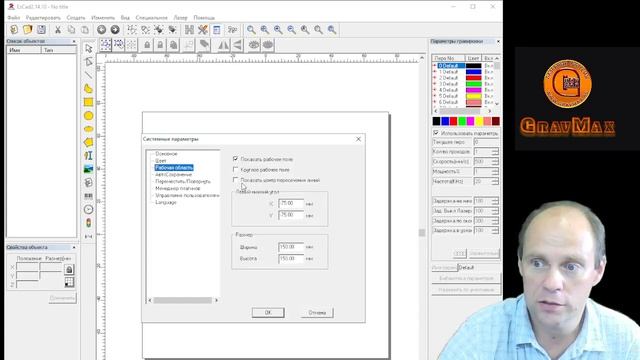
Task: Select the clock timer tool icon
Action: click(x=89, y=209)
